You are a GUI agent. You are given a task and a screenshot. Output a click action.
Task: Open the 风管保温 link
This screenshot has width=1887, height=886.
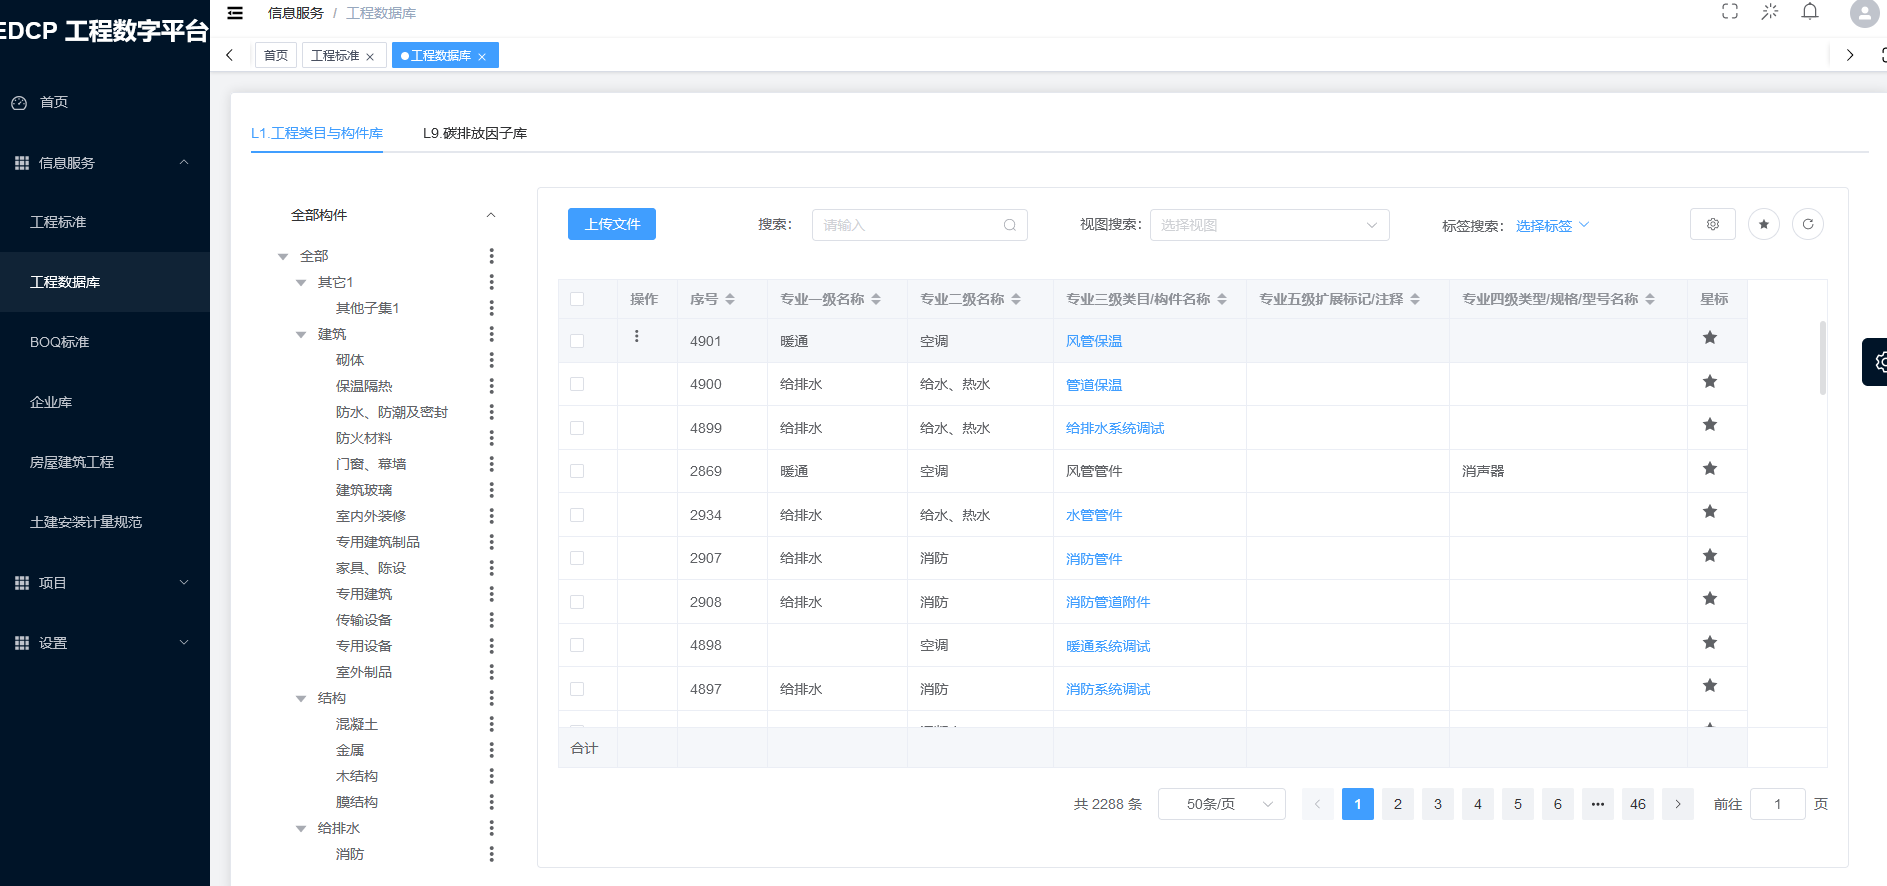[1094, 341]
